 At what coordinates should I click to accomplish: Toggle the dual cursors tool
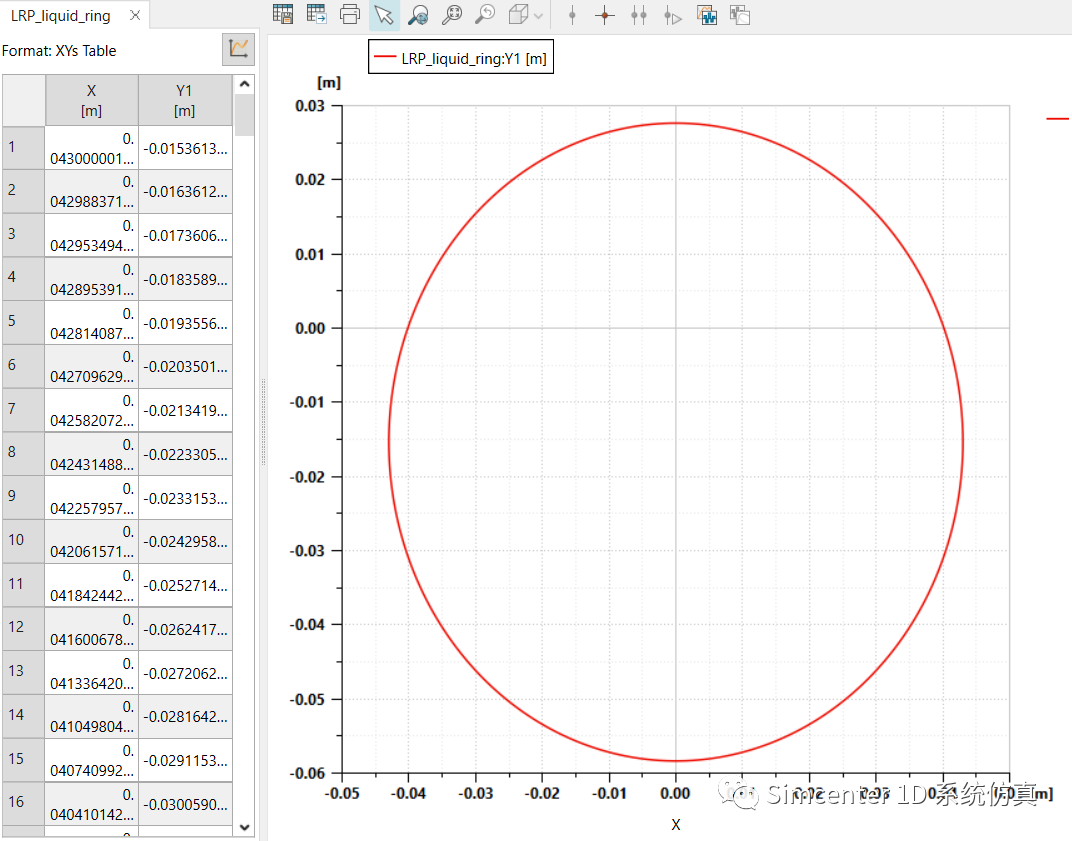pos(639,15)
